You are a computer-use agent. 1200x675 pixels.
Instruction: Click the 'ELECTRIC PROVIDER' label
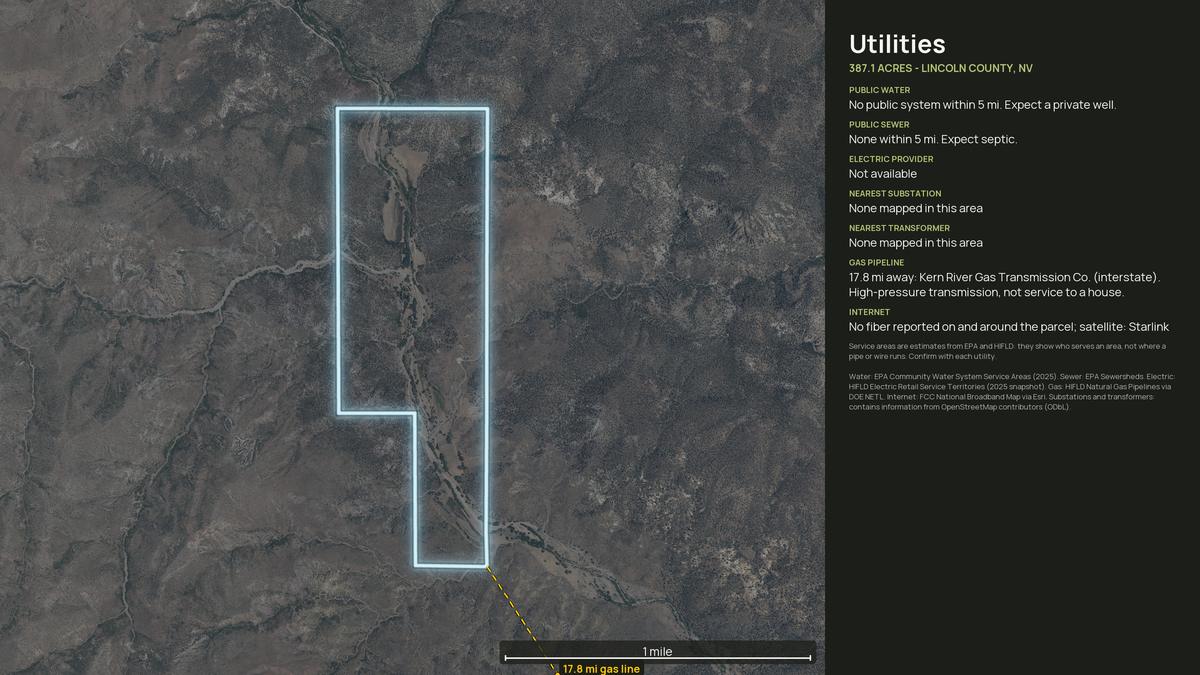pyautogui.click(x=891, y=159)
